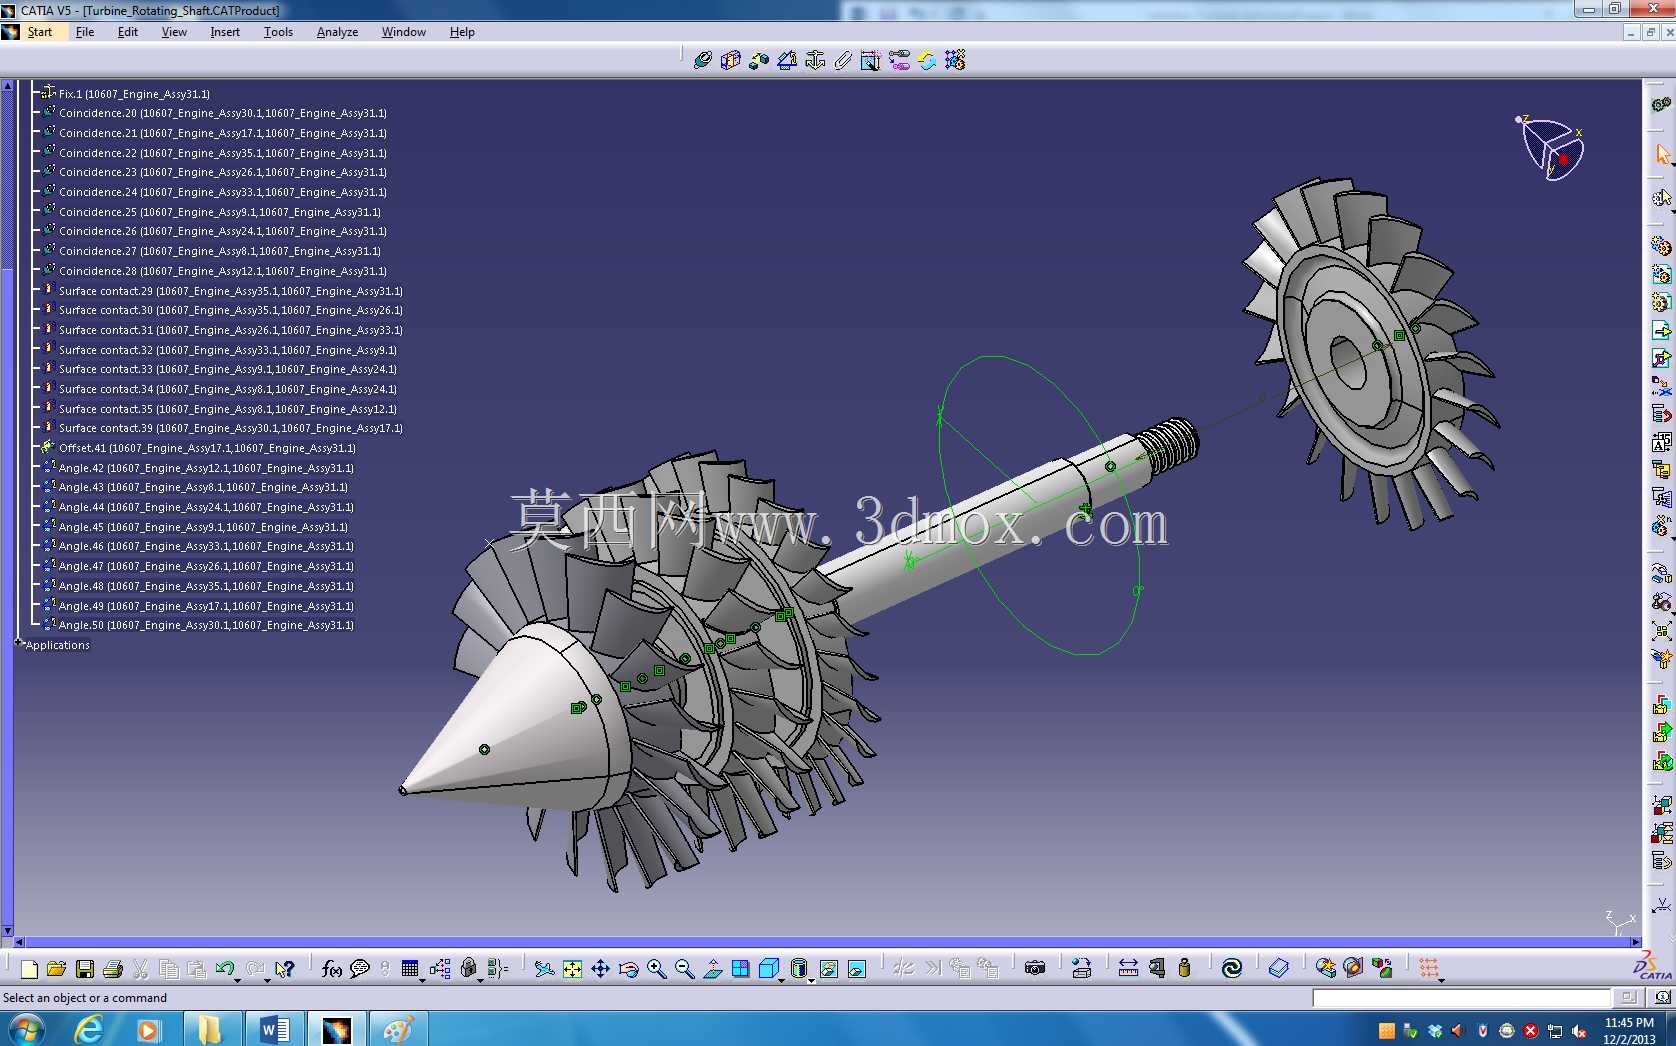
Task: Open Microsoft Word from taskbar
Action: (x=274, y=1029)
